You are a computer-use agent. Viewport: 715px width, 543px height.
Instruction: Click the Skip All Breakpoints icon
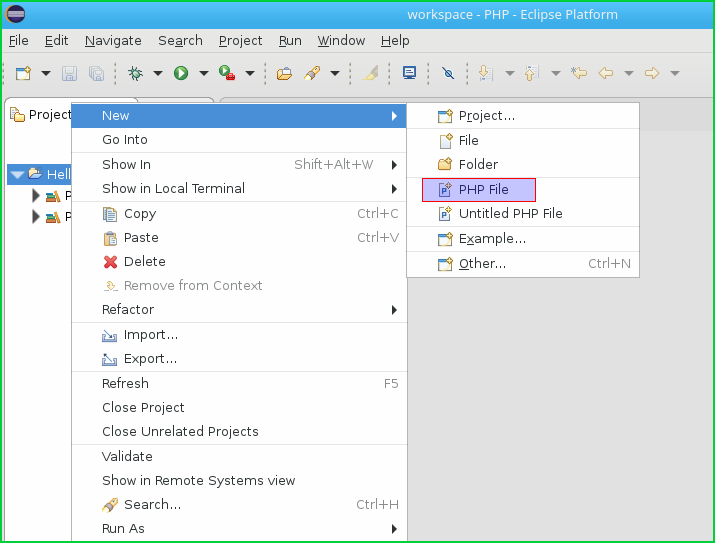click(448, 73)
